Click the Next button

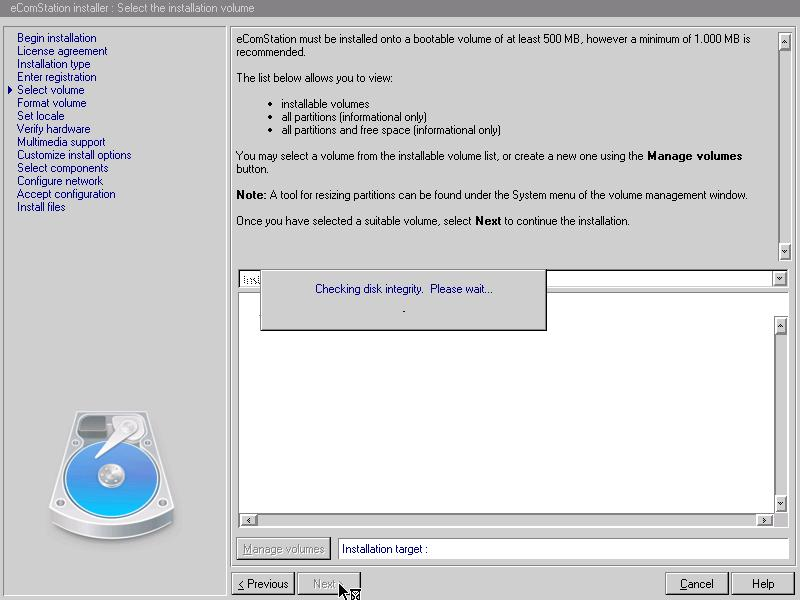point(329,584)
